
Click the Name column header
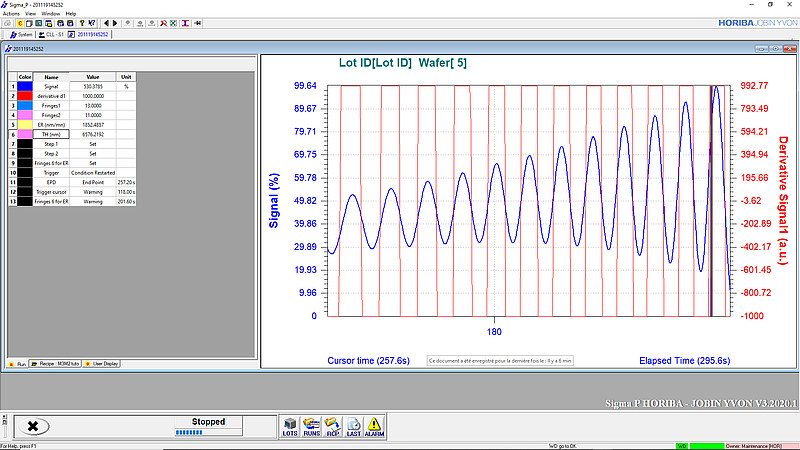[51, 77]
